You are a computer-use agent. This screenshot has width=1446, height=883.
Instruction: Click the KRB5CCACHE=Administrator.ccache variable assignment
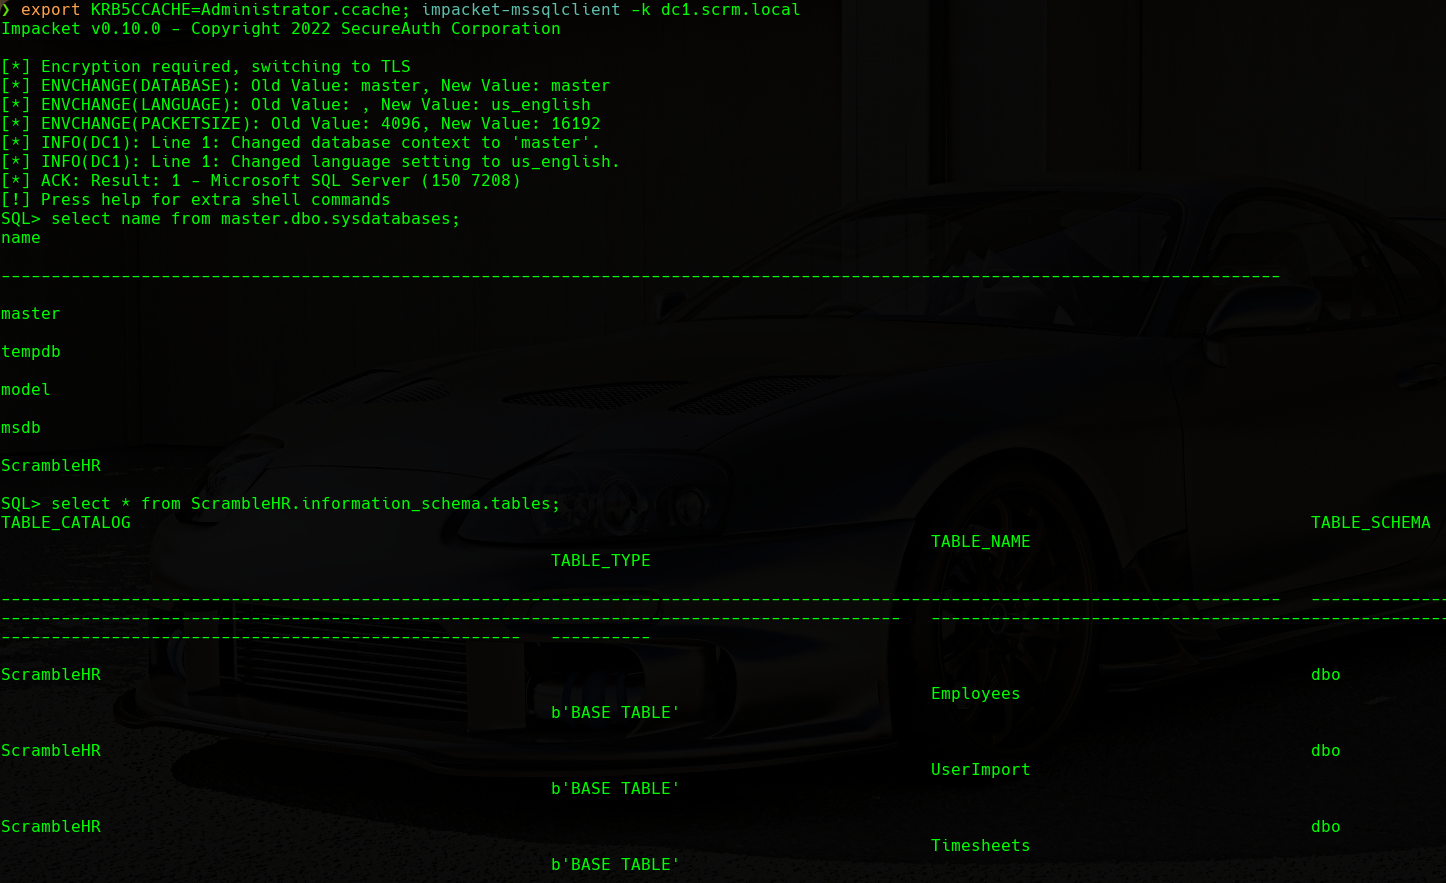tap(246, 10)
